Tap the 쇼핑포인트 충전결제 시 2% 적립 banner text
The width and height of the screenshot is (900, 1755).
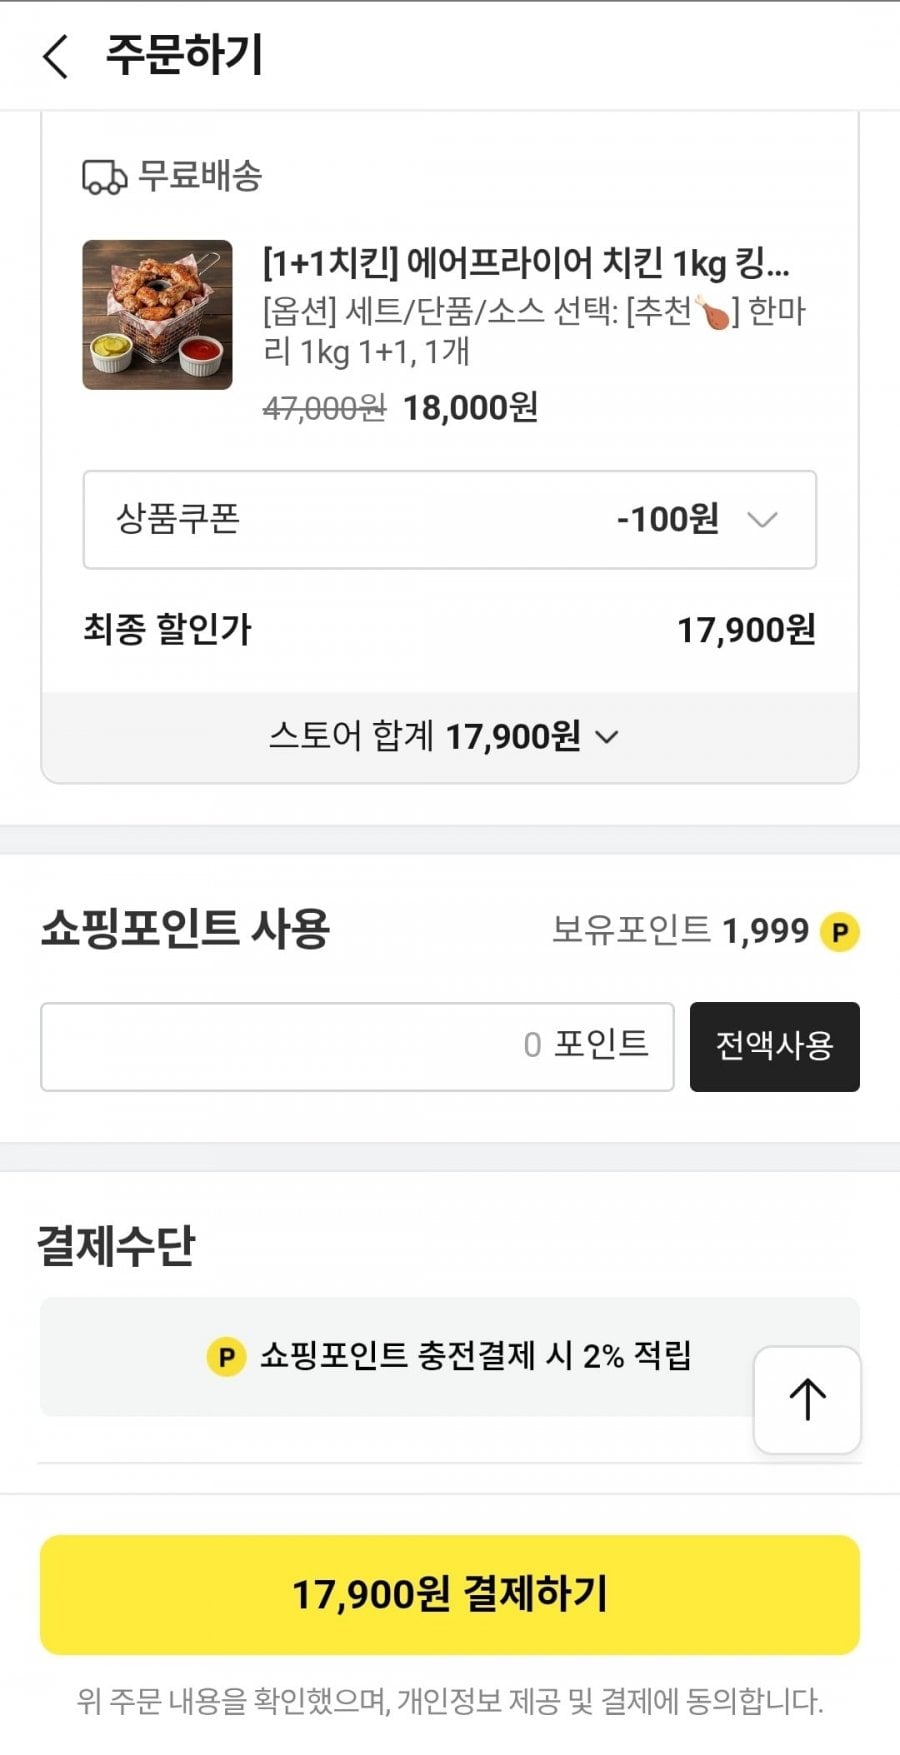[x=475, y=1356]
